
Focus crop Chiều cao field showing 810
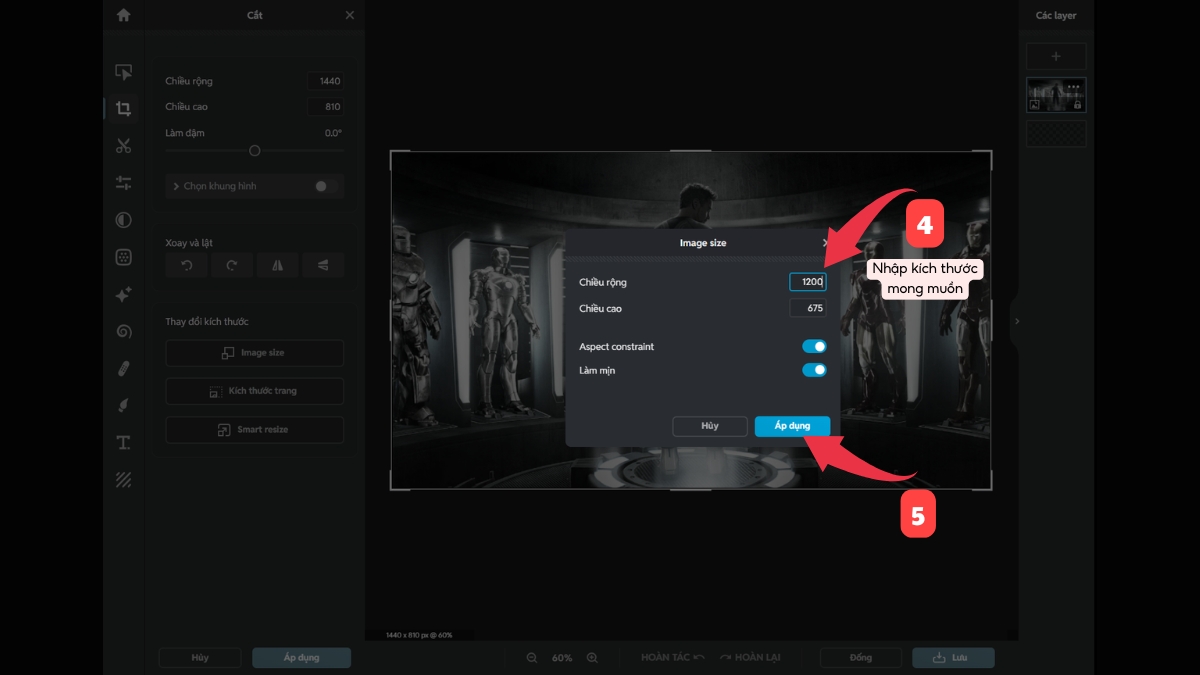(x=326, y=107)
